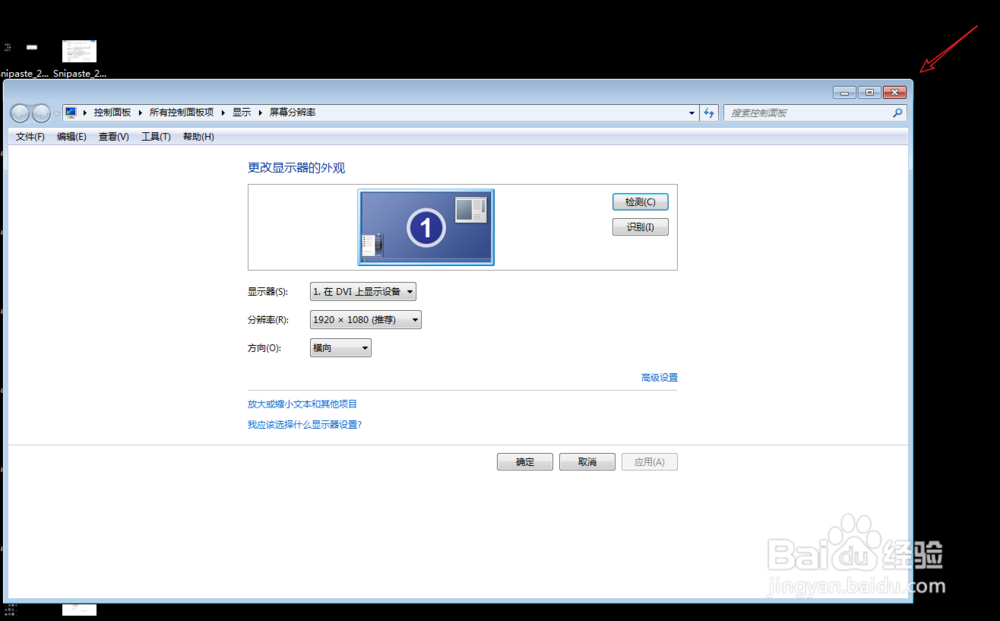Viewport: 1000px width, 621px height.
Task: Open the 显示器(S) display dropdown
Action: 363,291
